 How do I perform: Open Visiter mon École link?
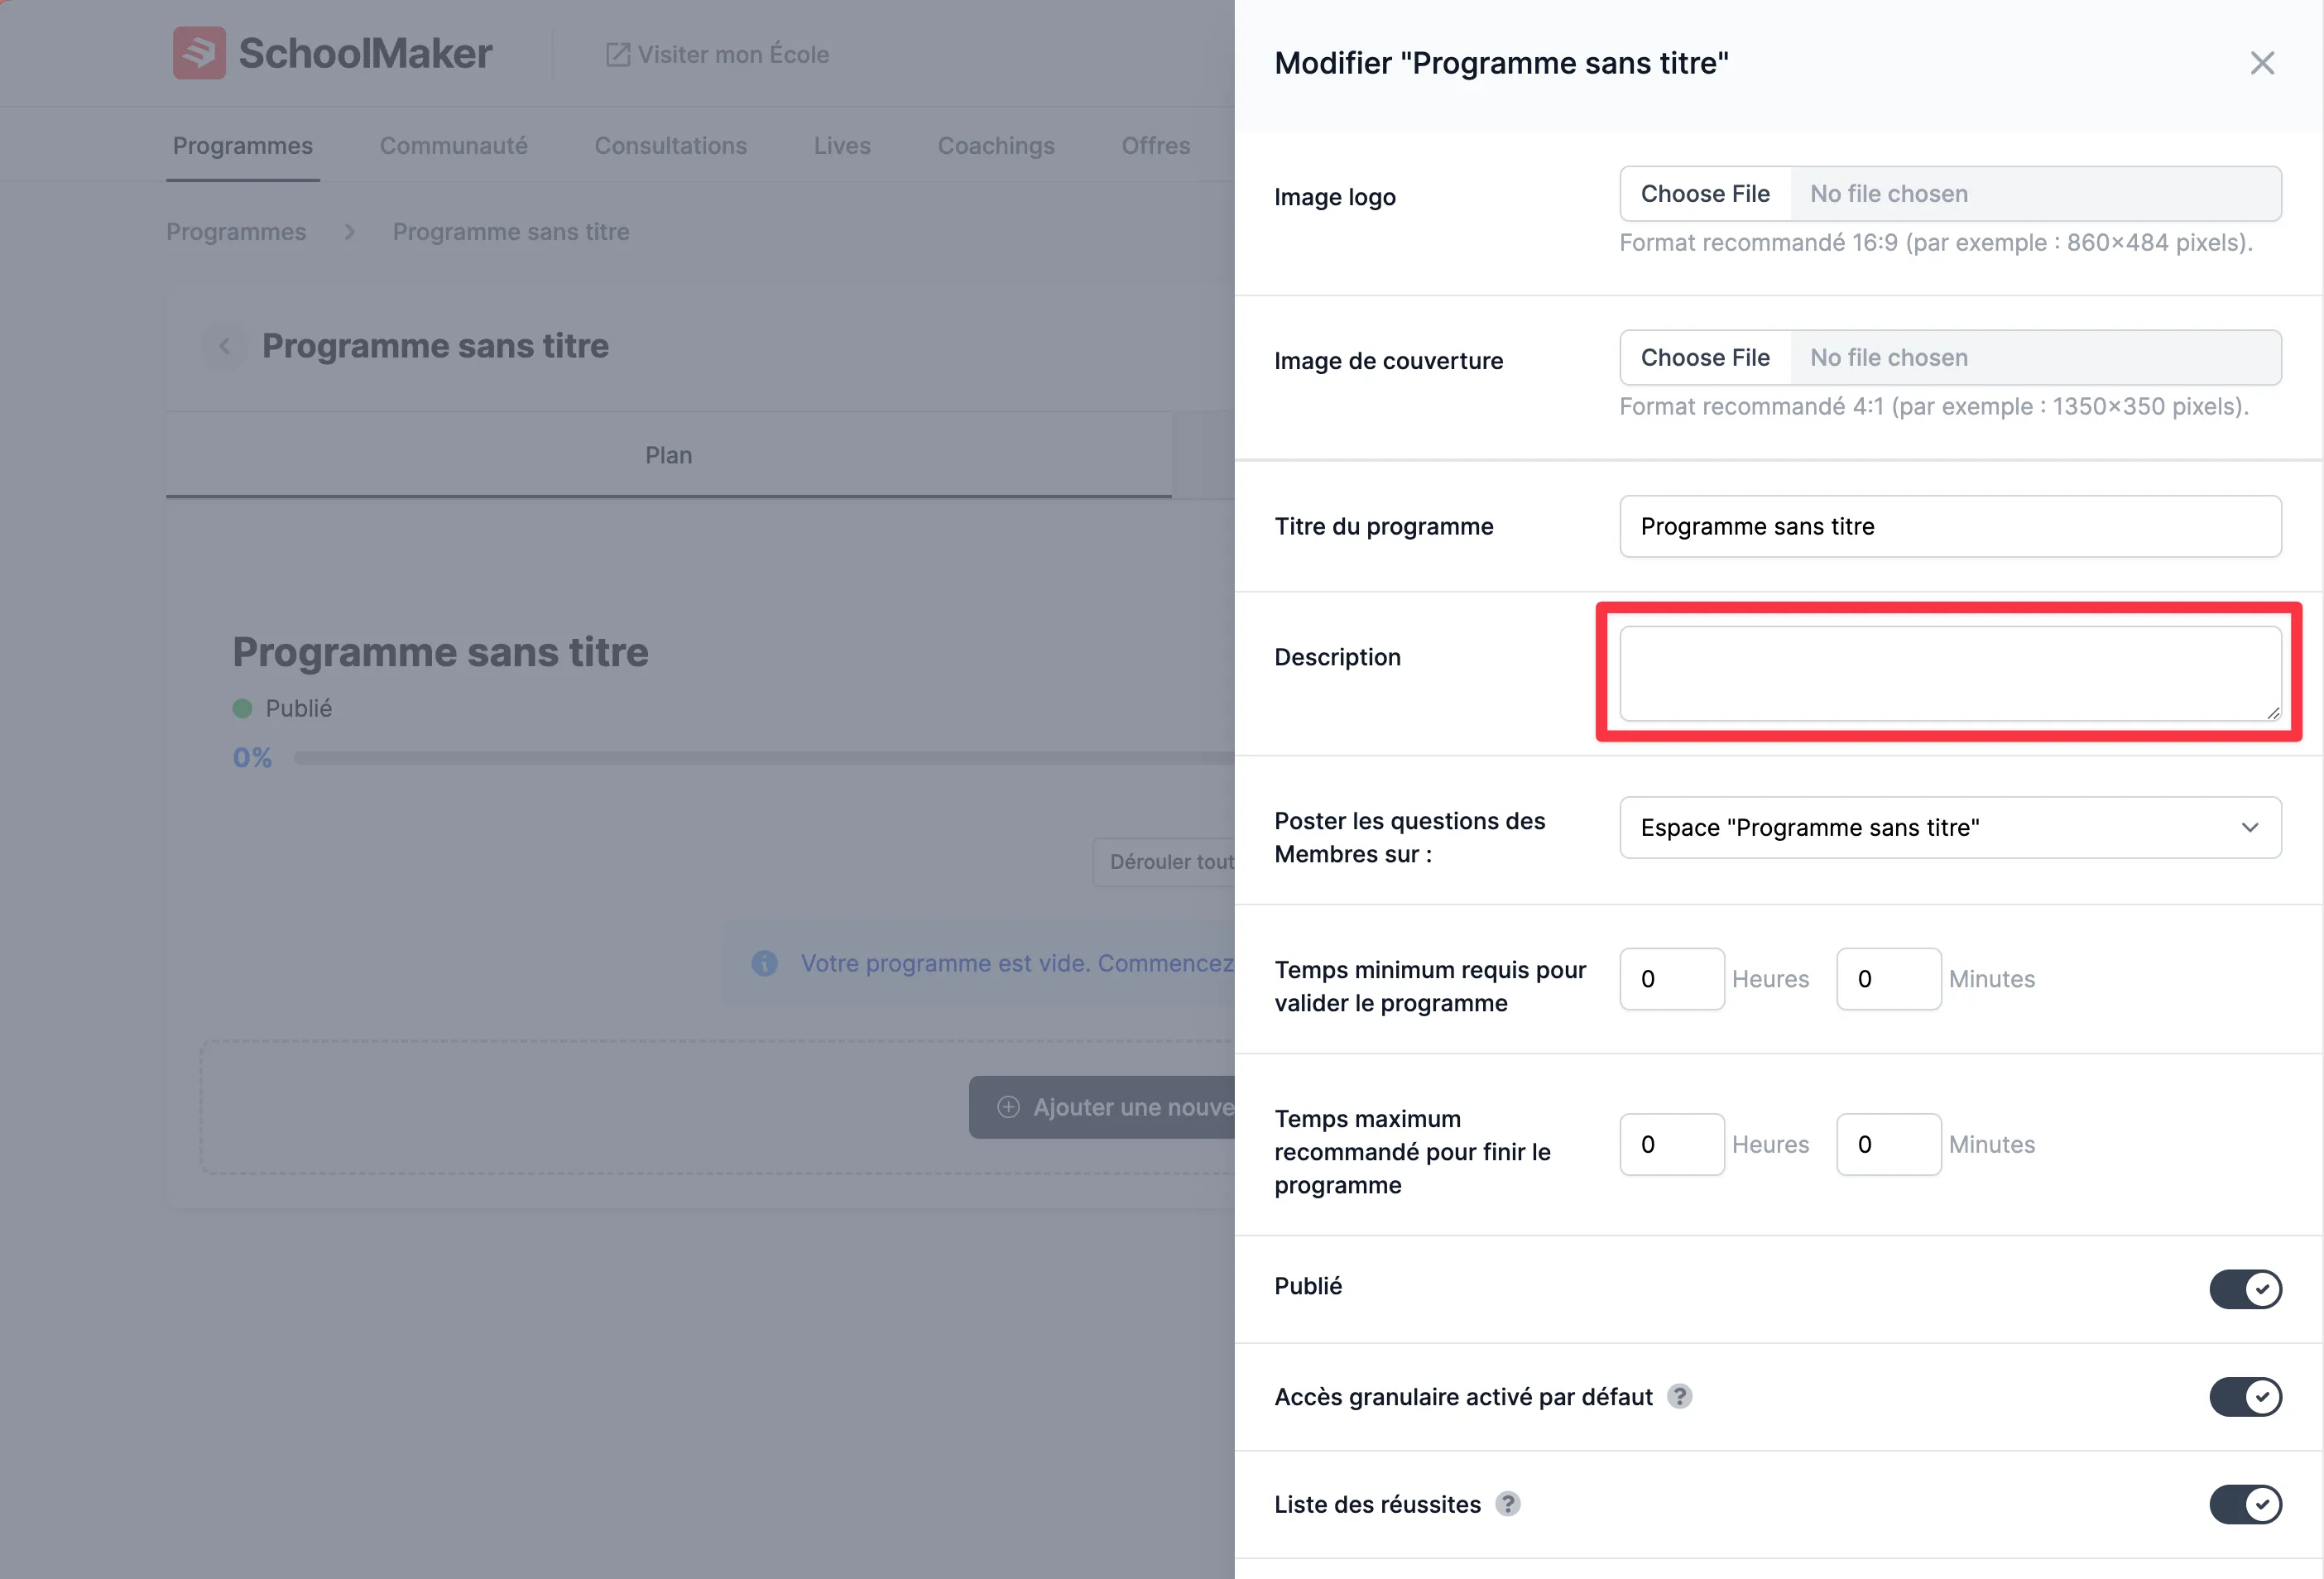[x=717, y=54]
